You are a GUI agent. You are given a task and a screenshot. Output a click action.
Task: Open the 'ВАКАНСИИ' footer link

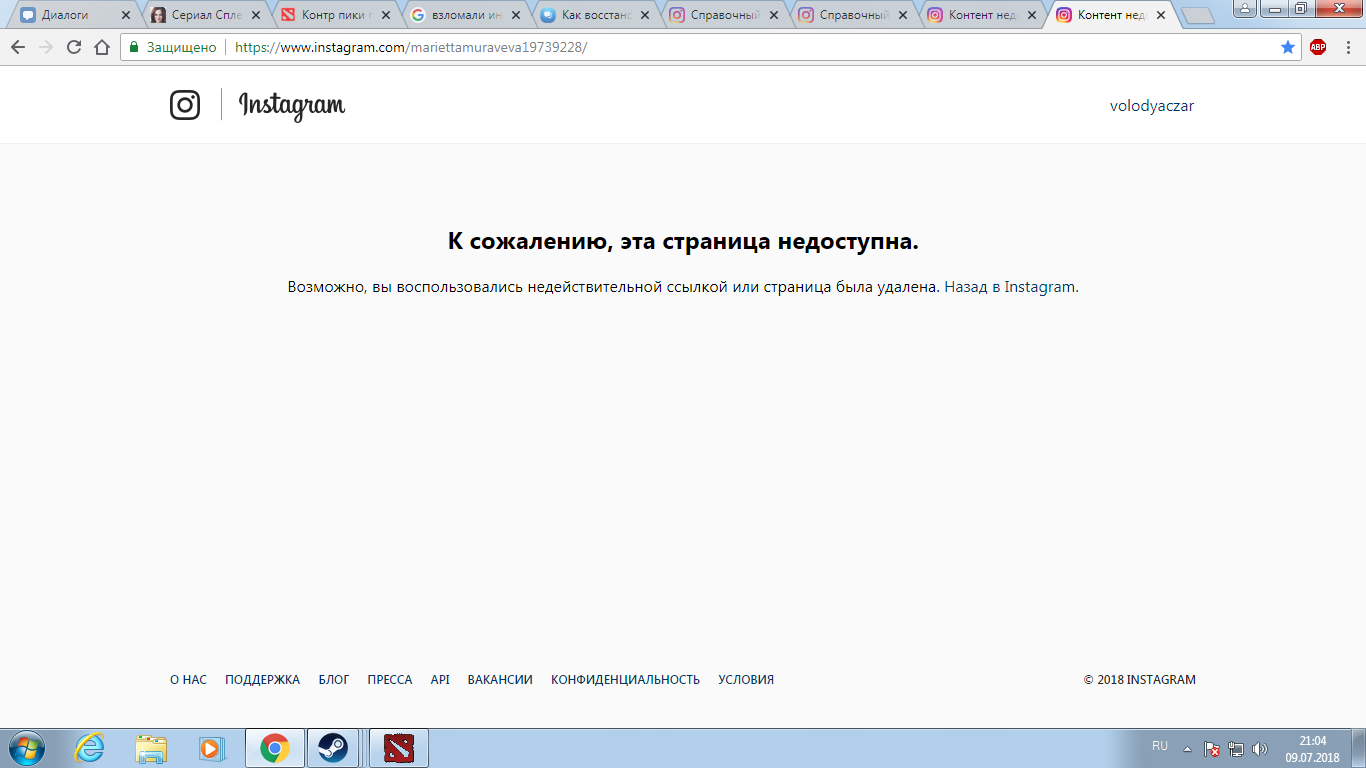500,680
